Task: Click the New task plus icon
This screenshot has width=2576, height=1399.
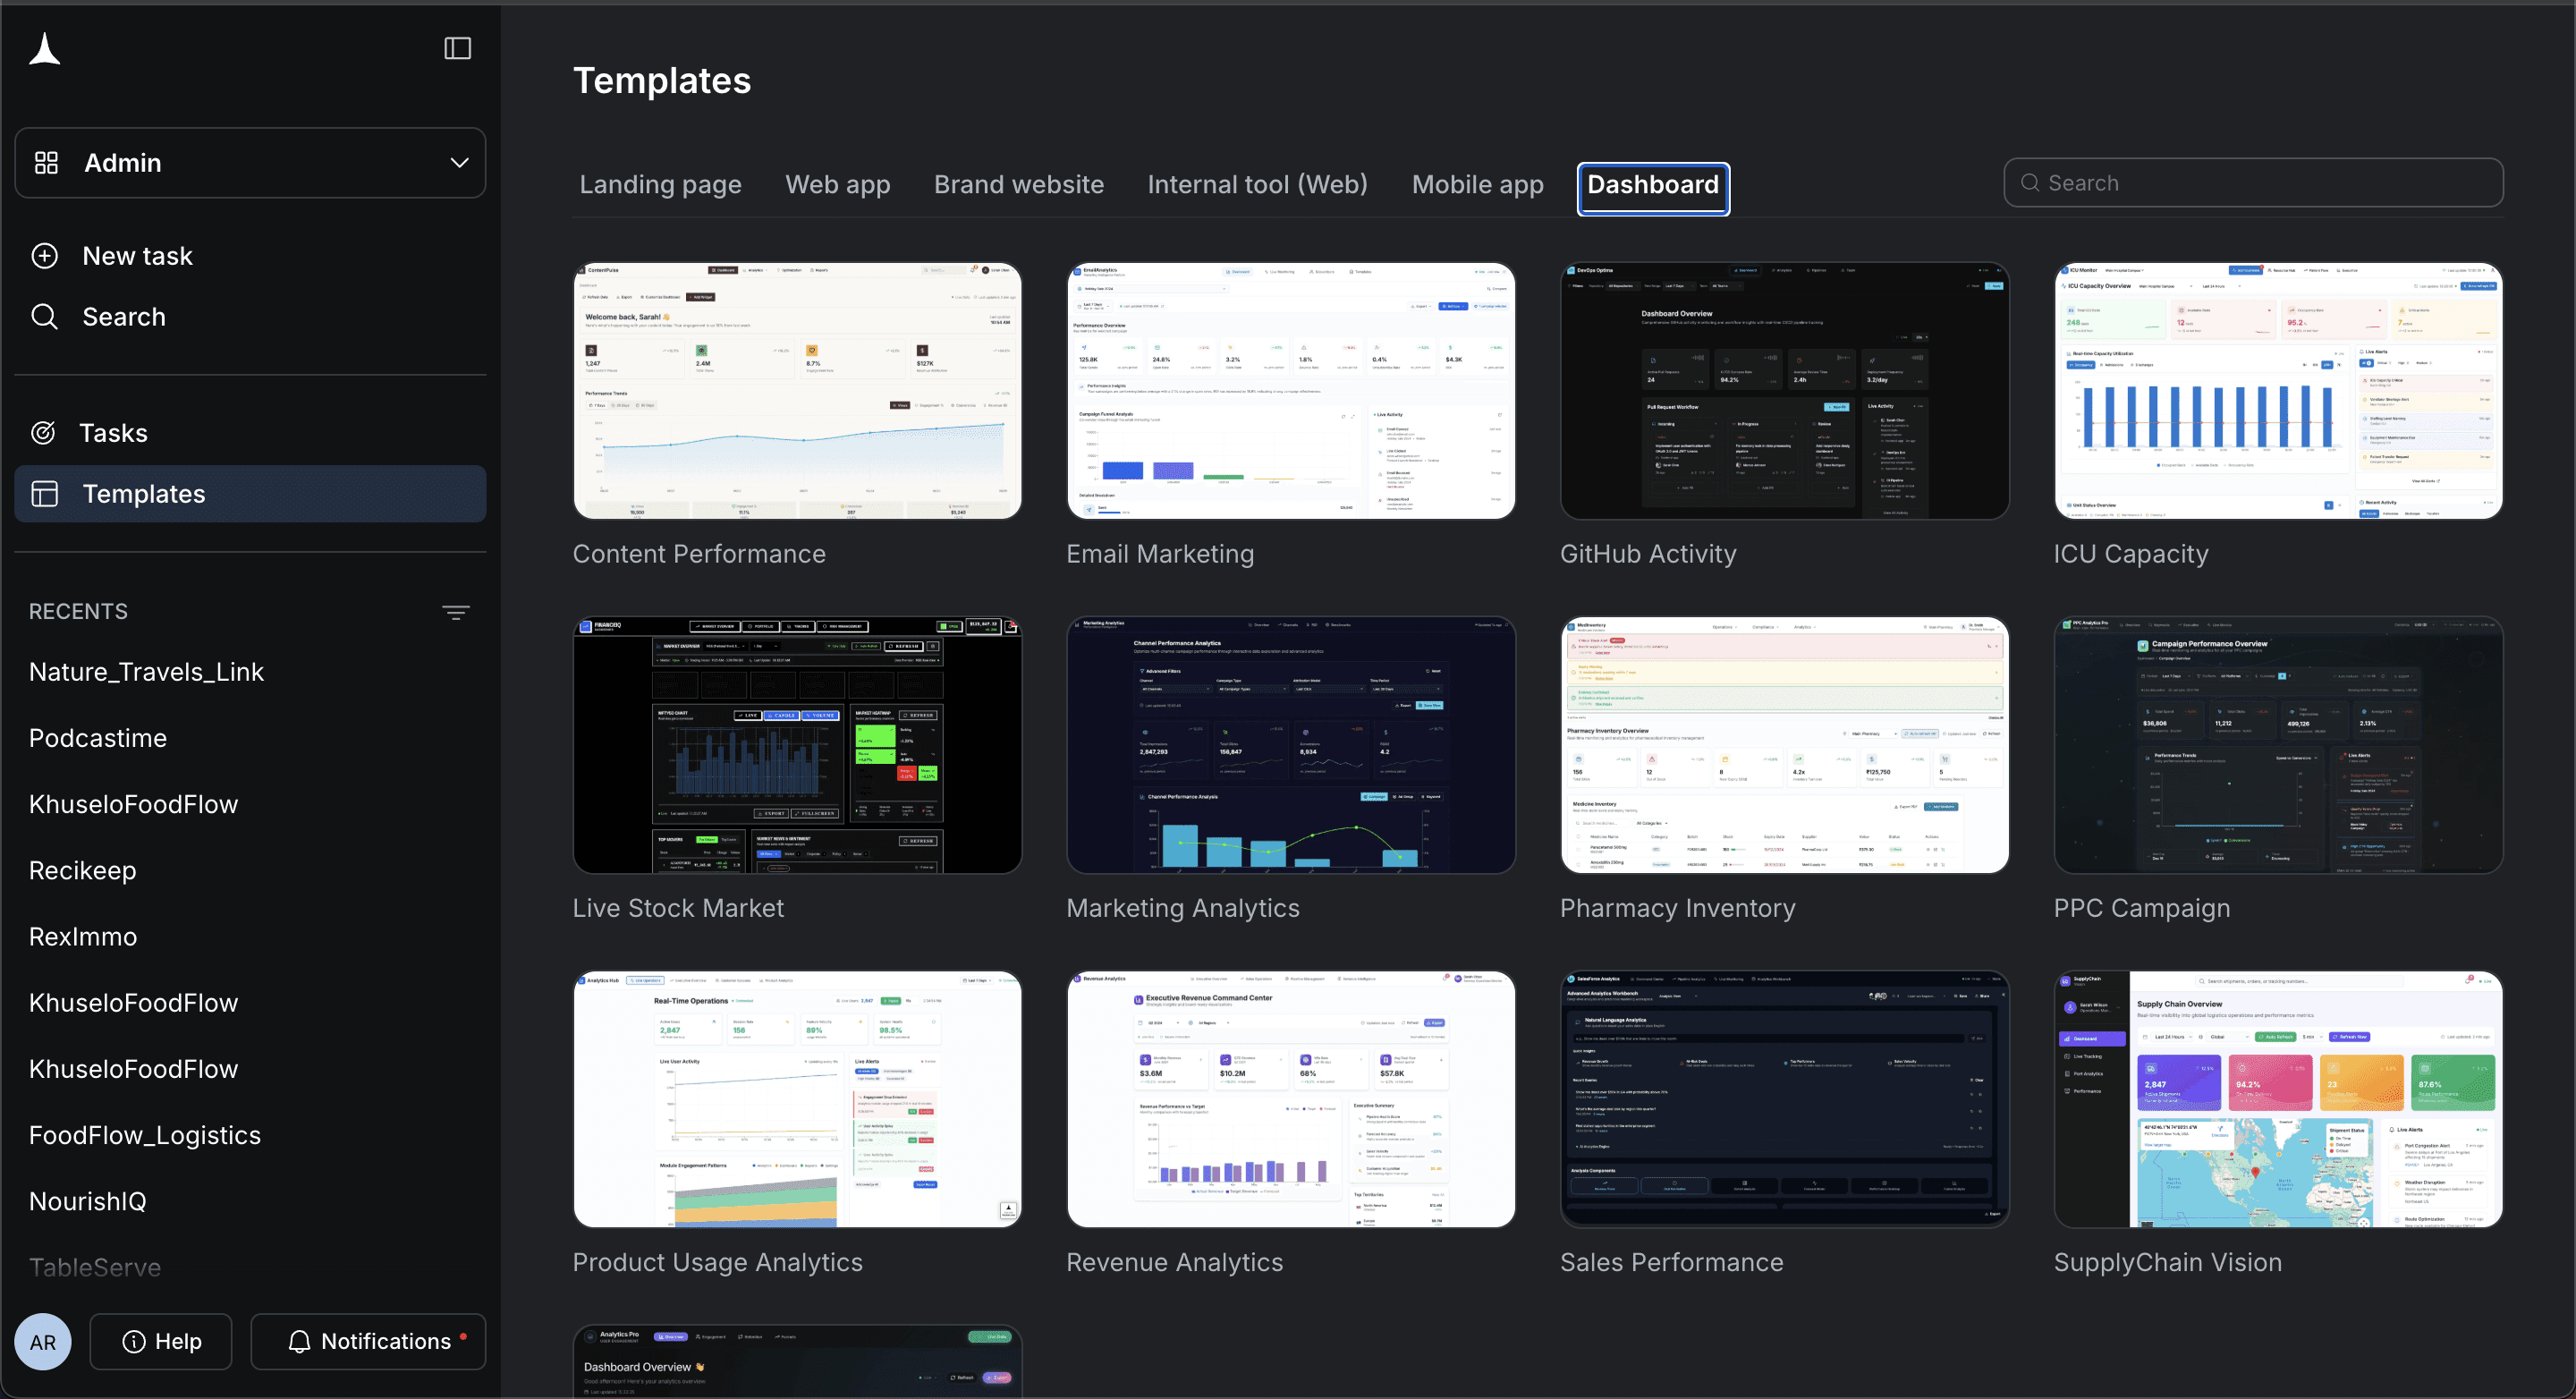Action: [x=45, y=256]
